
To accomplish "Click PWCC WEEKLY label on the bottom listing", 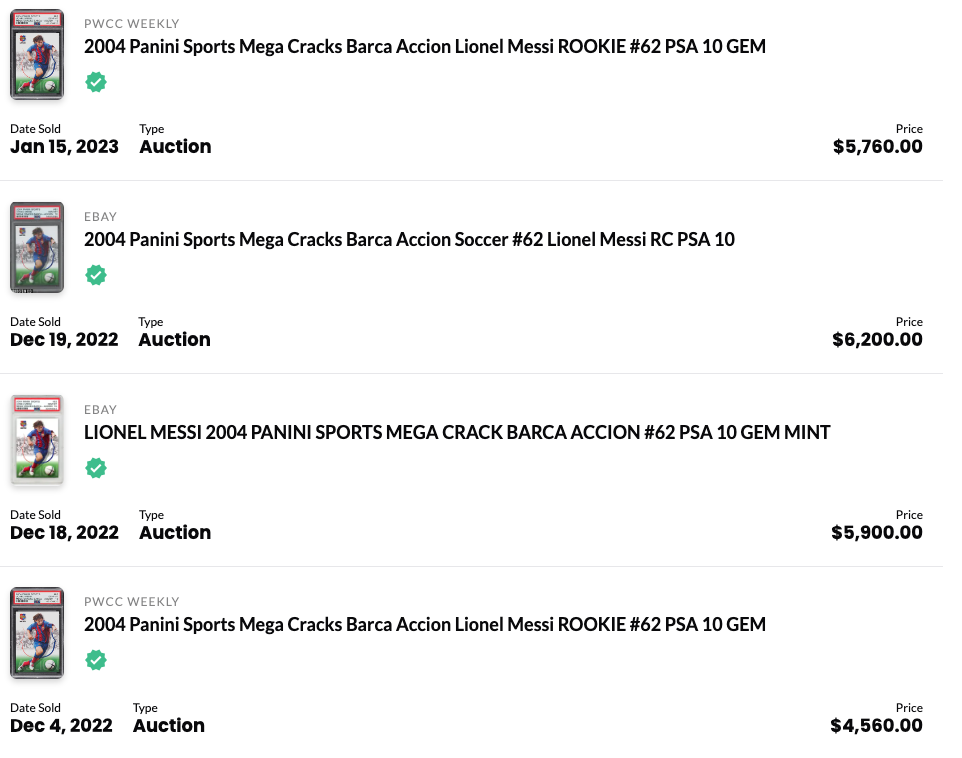I will [132, 602].
